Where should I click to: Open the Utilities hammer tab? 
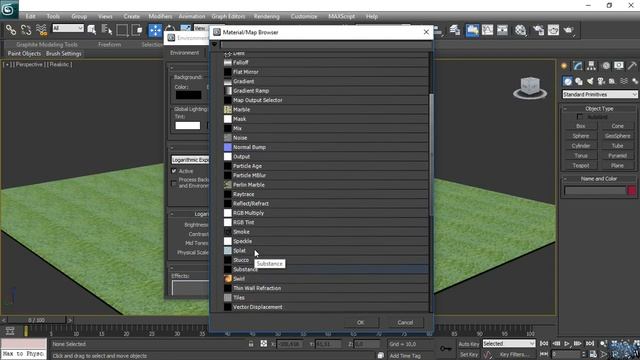[x=632, y=66]
